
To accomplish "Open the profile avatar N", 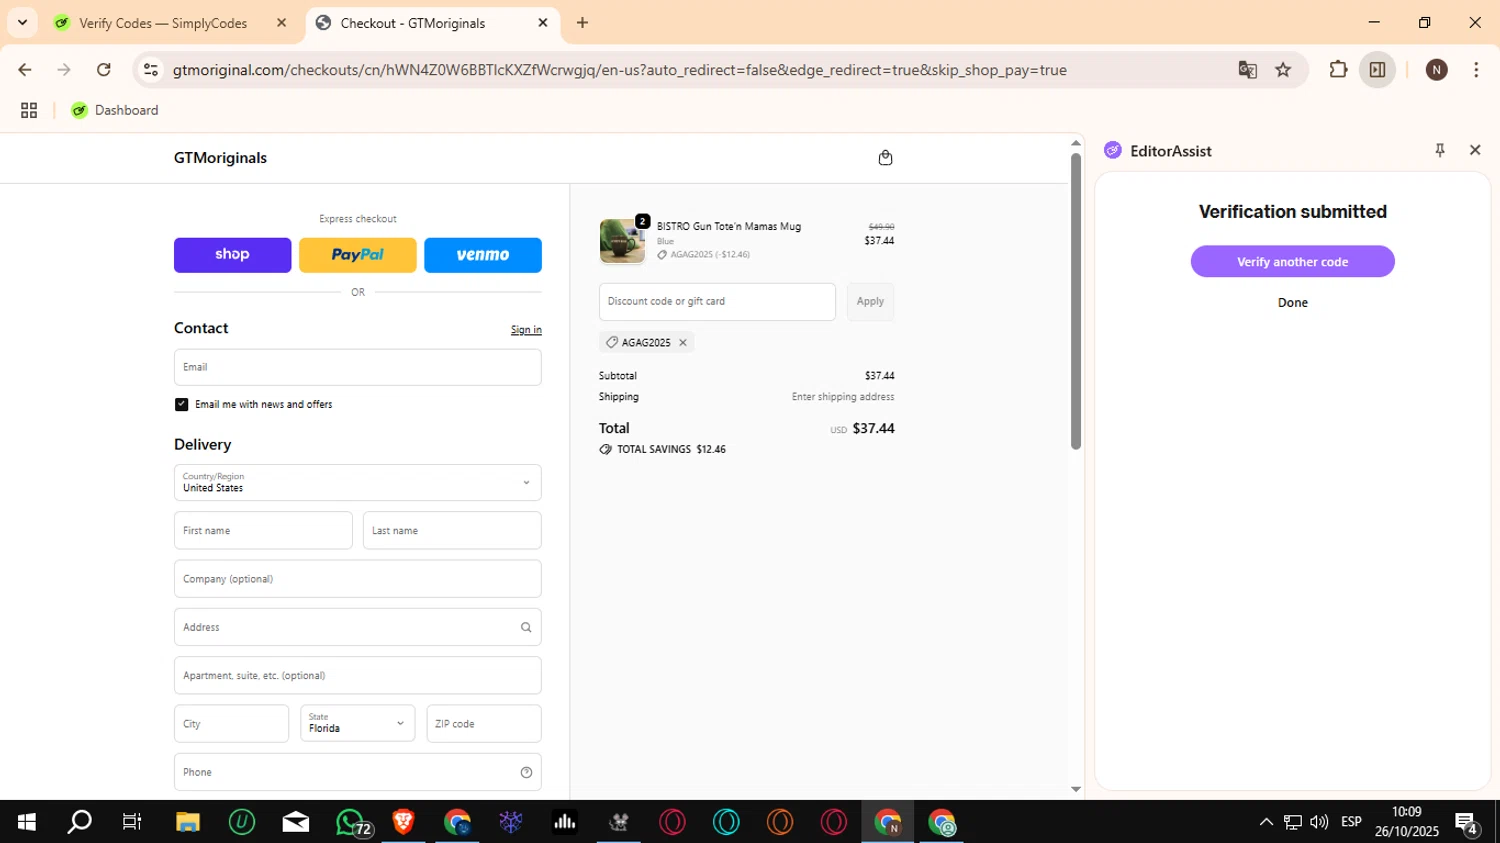I will [x=1437, y=70].
